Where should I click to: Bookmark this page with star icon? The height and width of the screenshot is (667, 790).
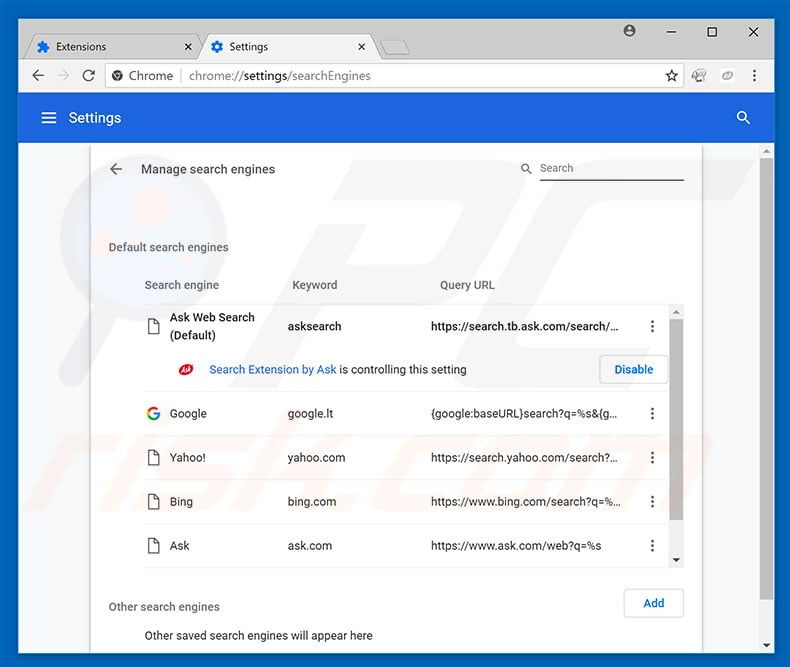[671, 76]
